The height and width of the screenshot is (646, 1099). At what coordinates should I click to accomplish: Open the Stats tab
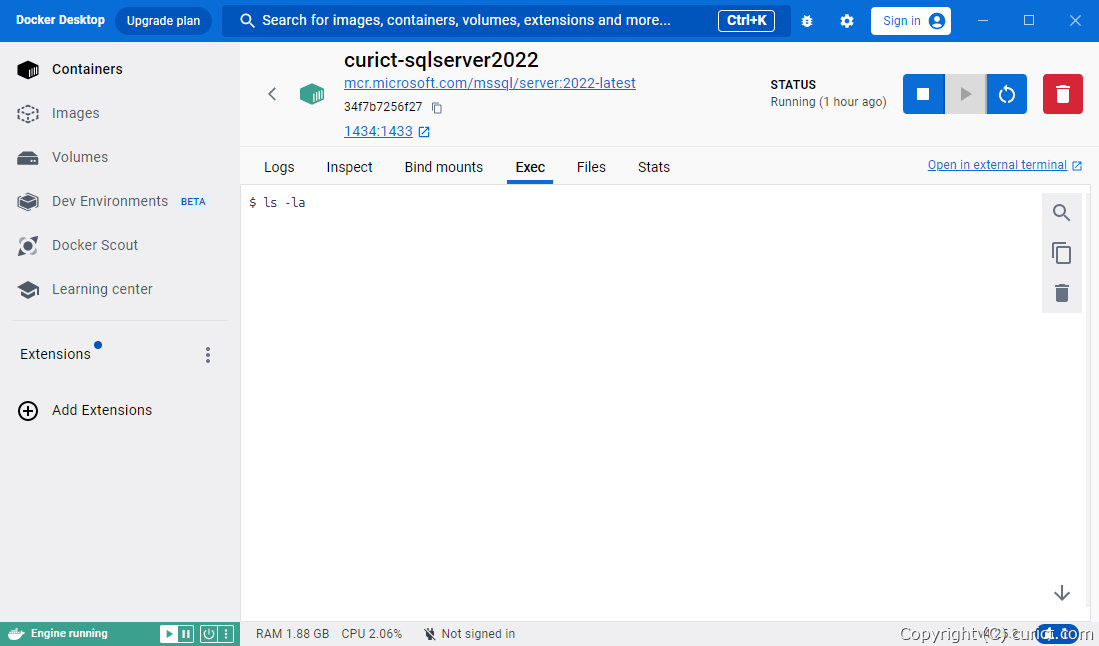tap(653, 167)
